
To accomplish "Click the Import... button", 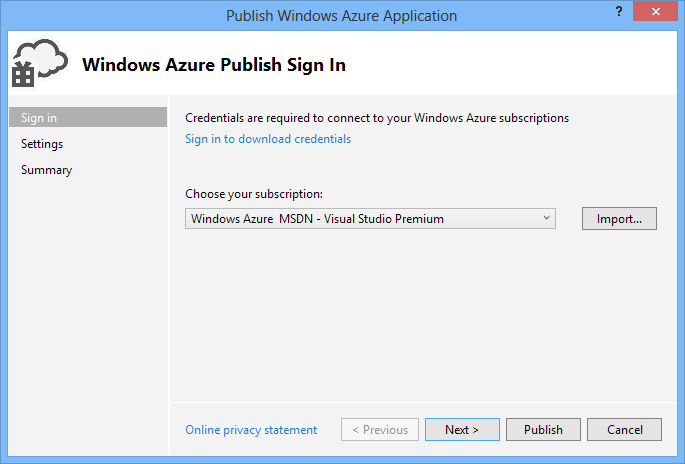I will [x=619, y=218].
